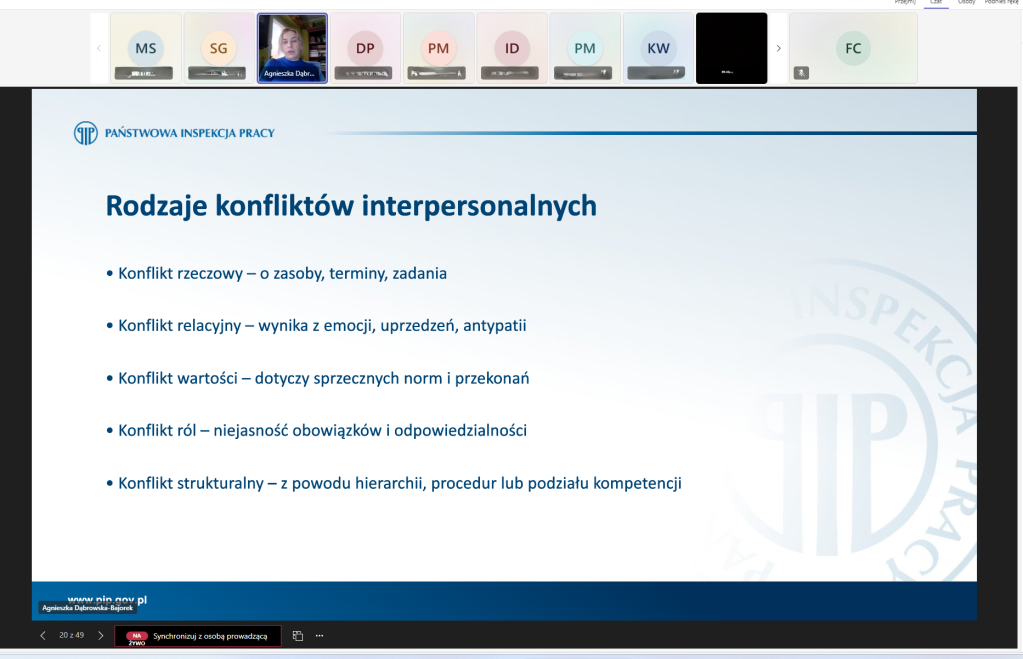
Task: Click the Państwowa Inspekcja Pracy logo
Action: coord(87,133)
